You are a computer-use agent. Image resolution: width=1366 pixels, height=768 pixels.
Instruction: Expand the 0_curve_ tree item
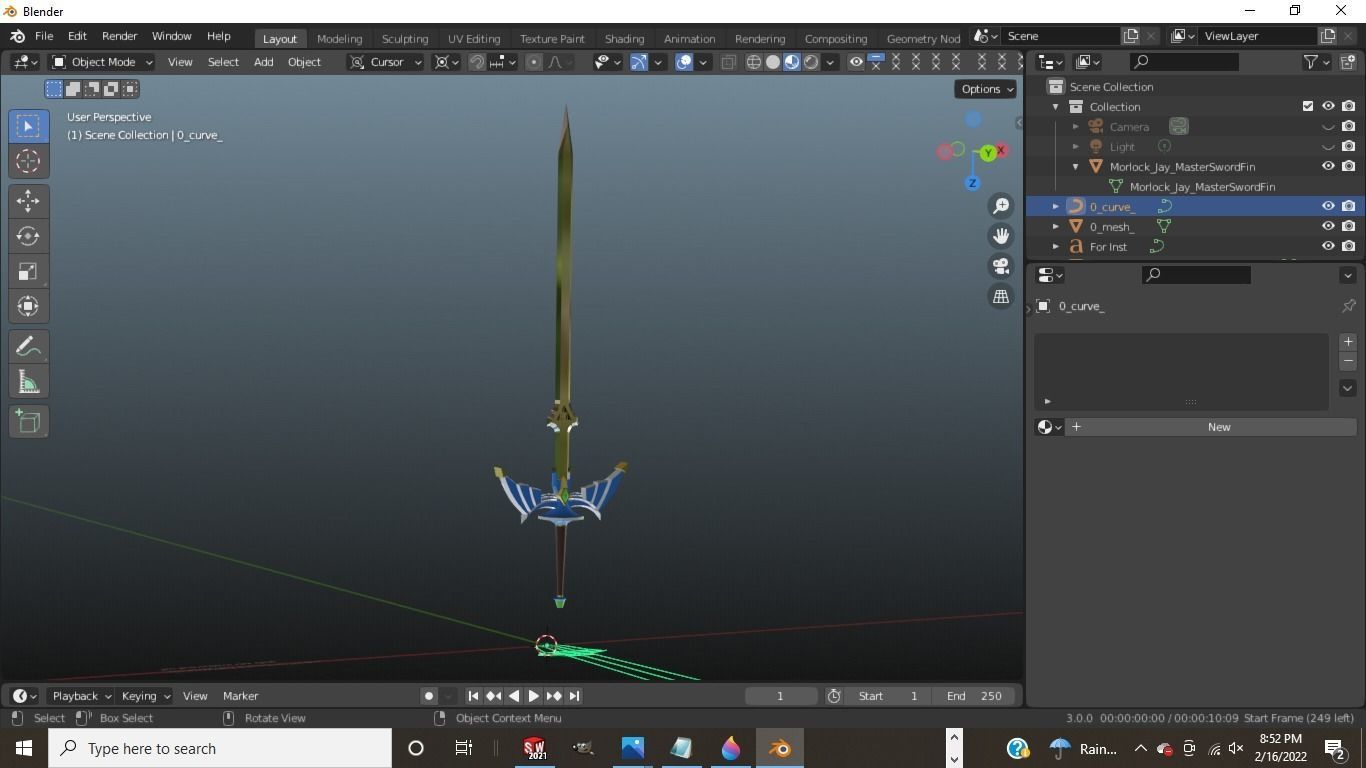(x=1055, y=206)
